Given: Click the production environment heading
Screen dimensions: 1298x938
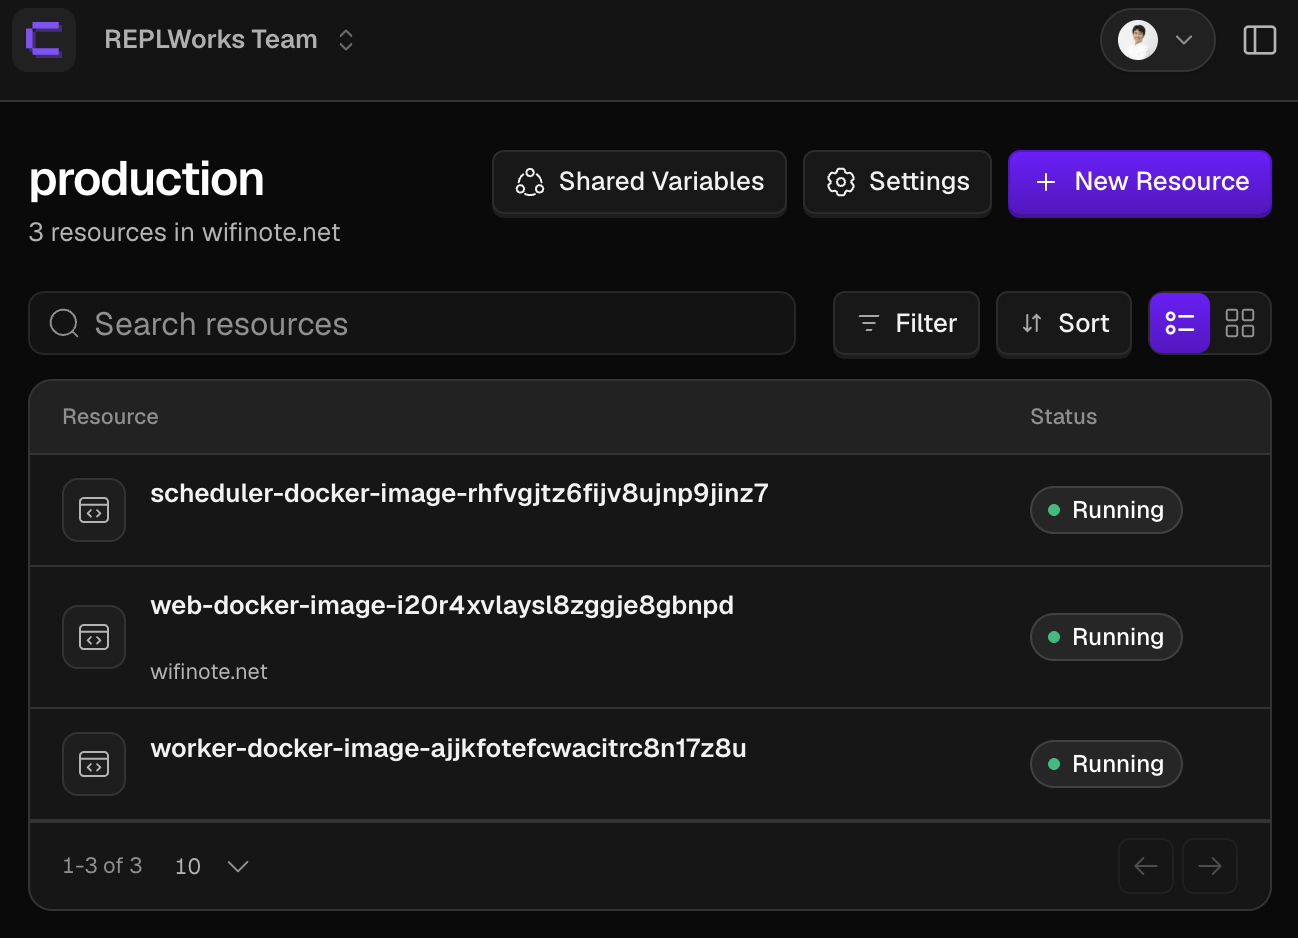Looking at the screenshot, I should click(146, 180).
